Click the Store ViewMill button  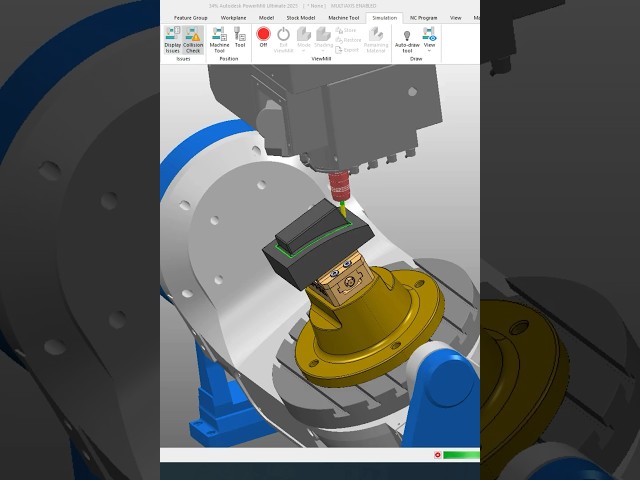[x=346, y=30]
